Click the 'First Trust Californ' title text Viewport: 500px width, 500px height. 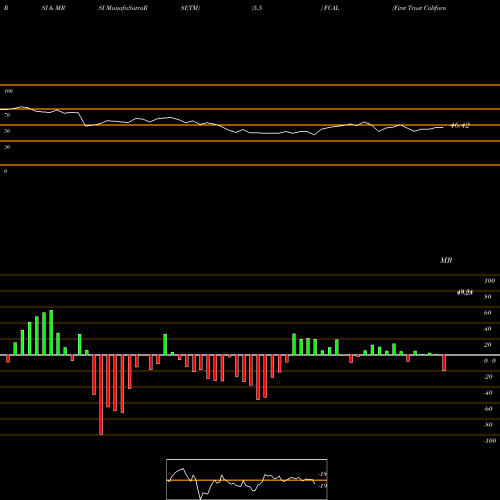coord(419,8)
